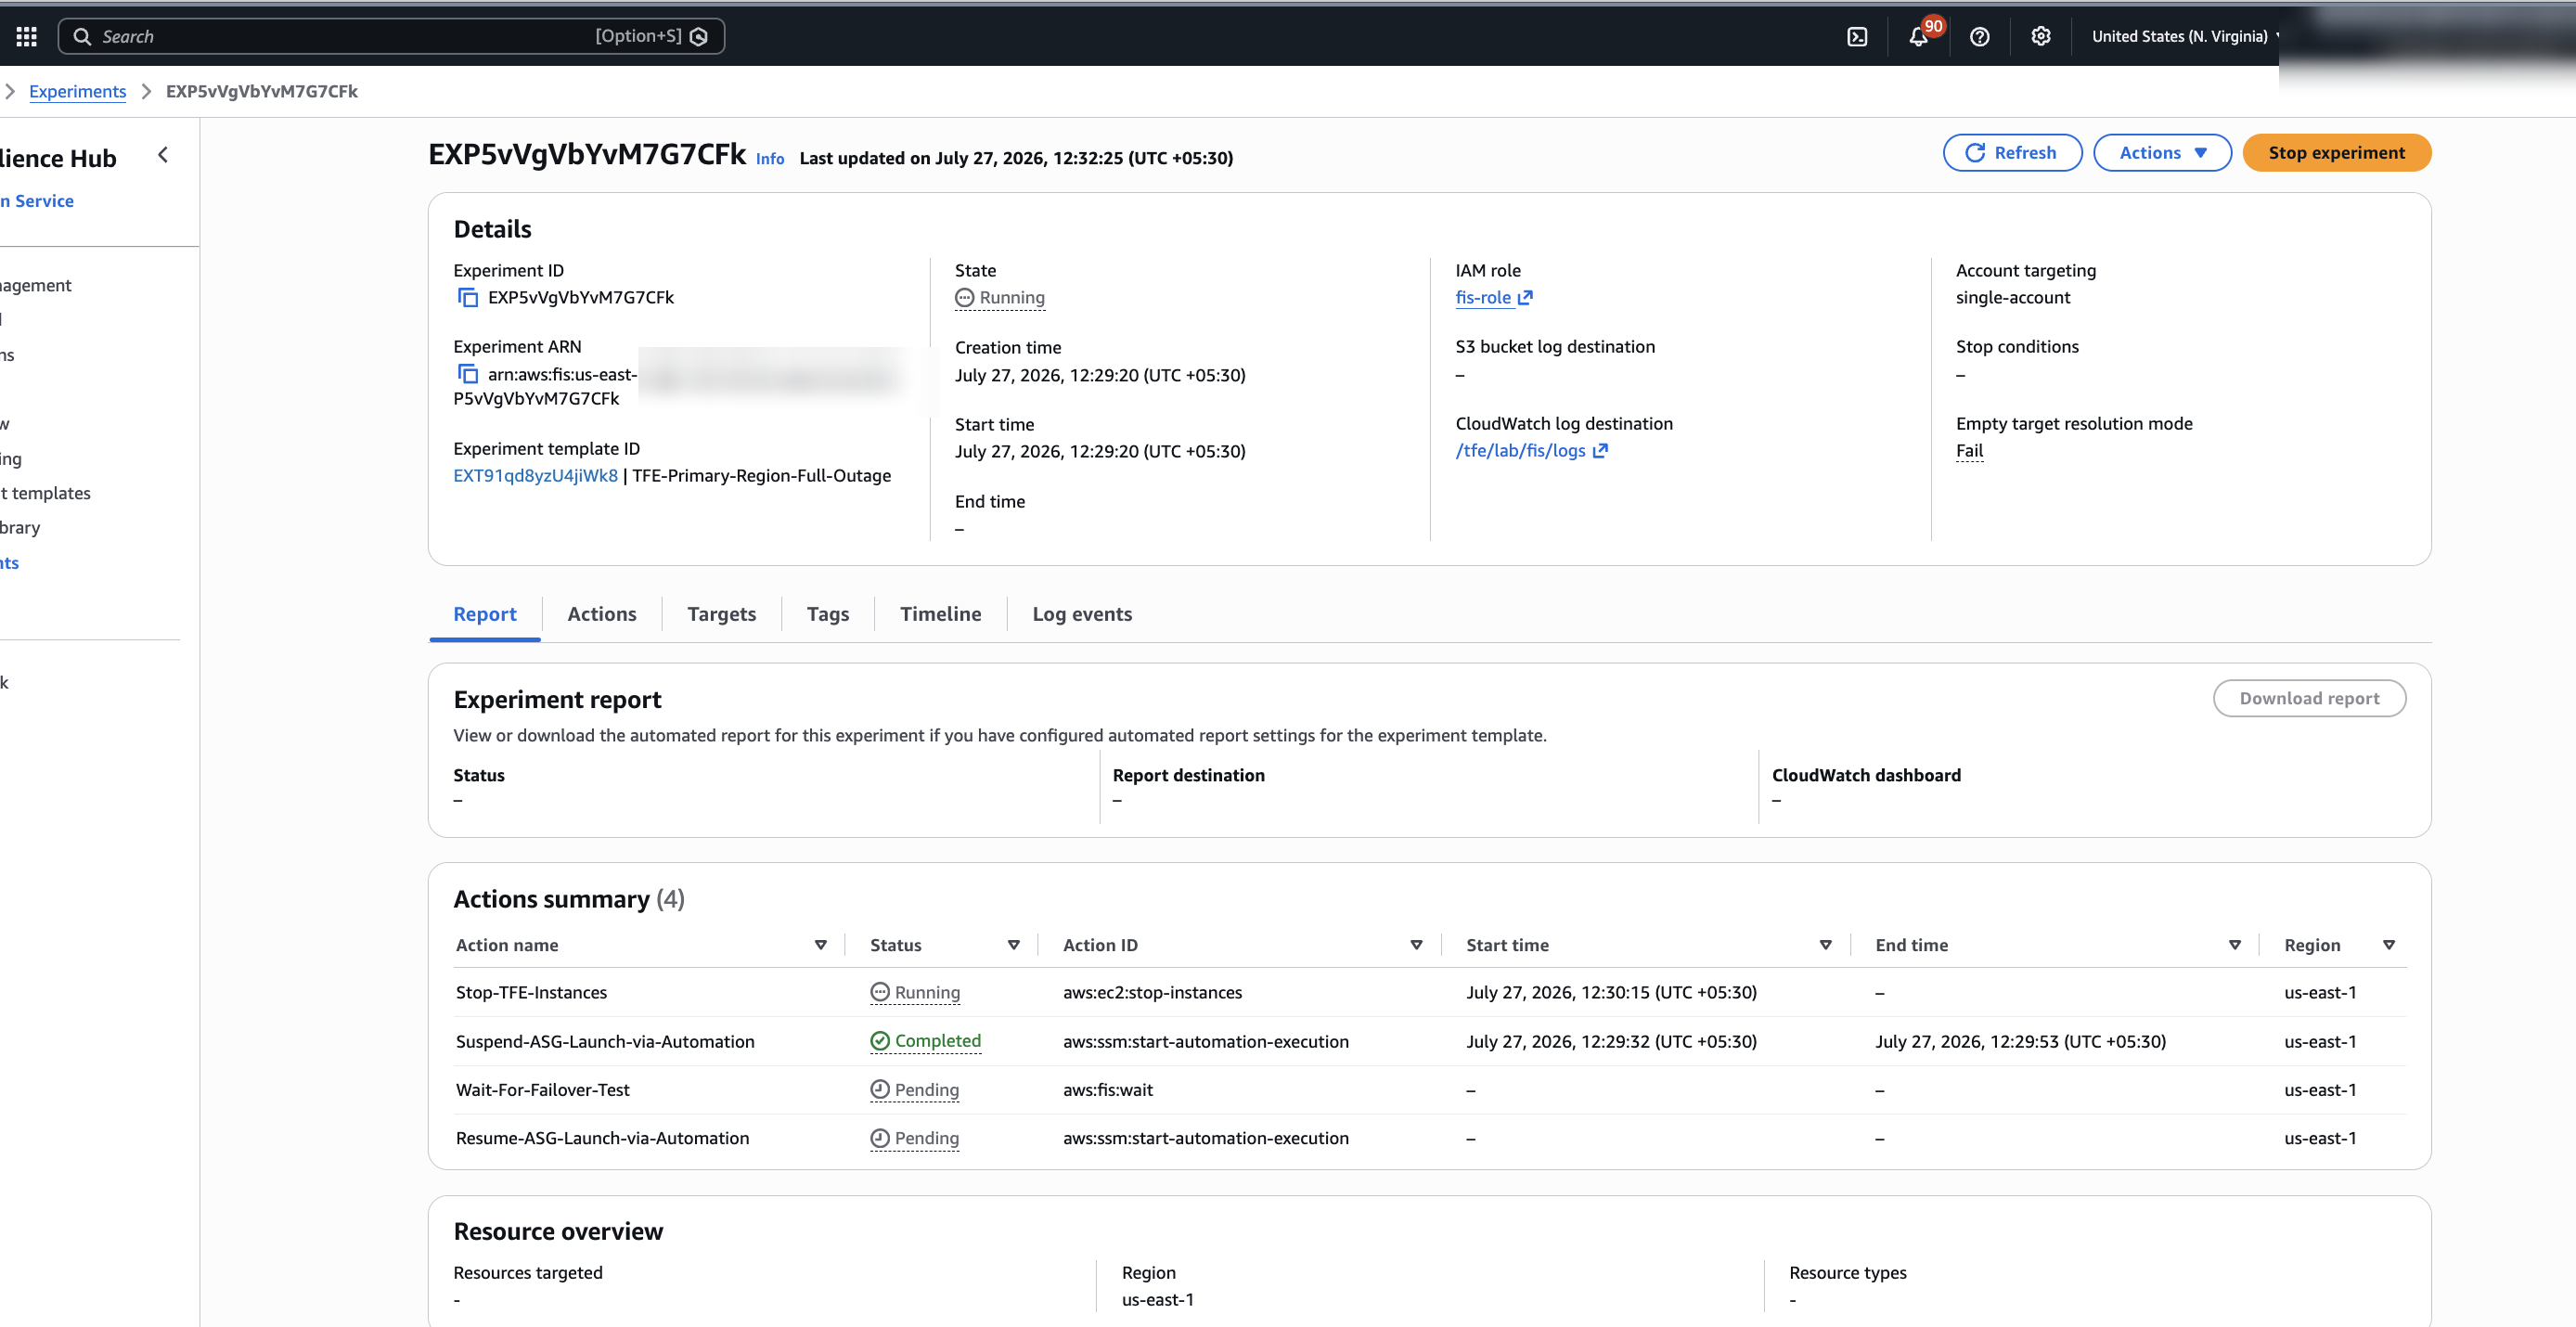This screenshot has width=2576, height=1327.
Task: Click the aws:ec2:stop-instances action ID
Action: click(1152, 992)
